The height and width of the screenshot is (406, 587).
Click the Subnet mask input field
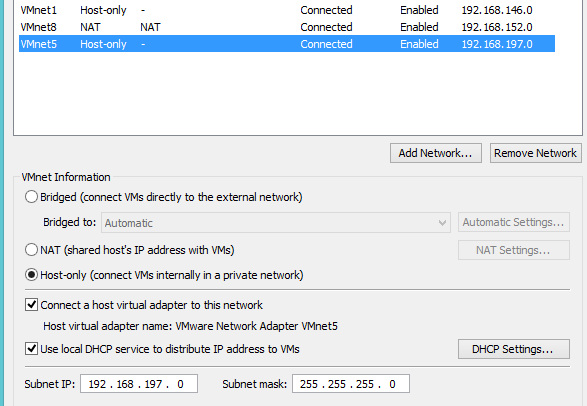(351, 384)
